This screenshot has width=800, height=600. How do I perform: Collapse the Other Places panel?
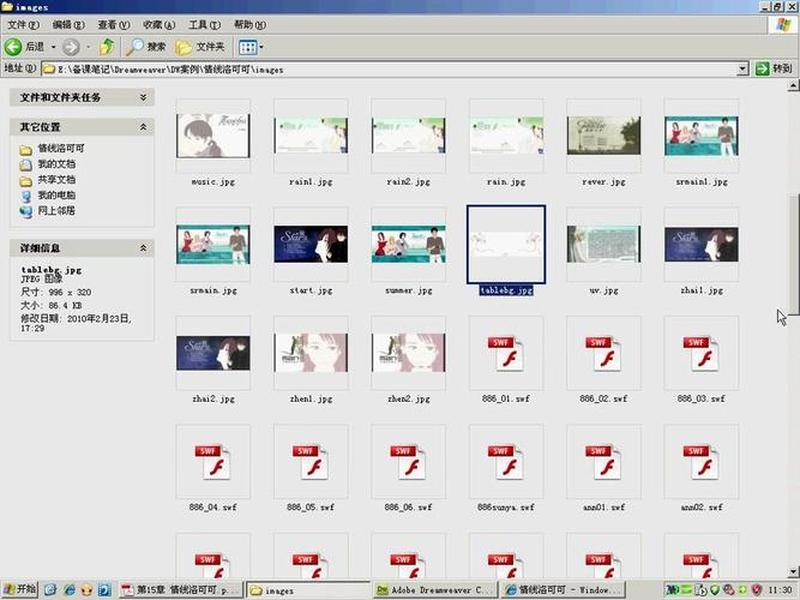click(x=143, y=127)
